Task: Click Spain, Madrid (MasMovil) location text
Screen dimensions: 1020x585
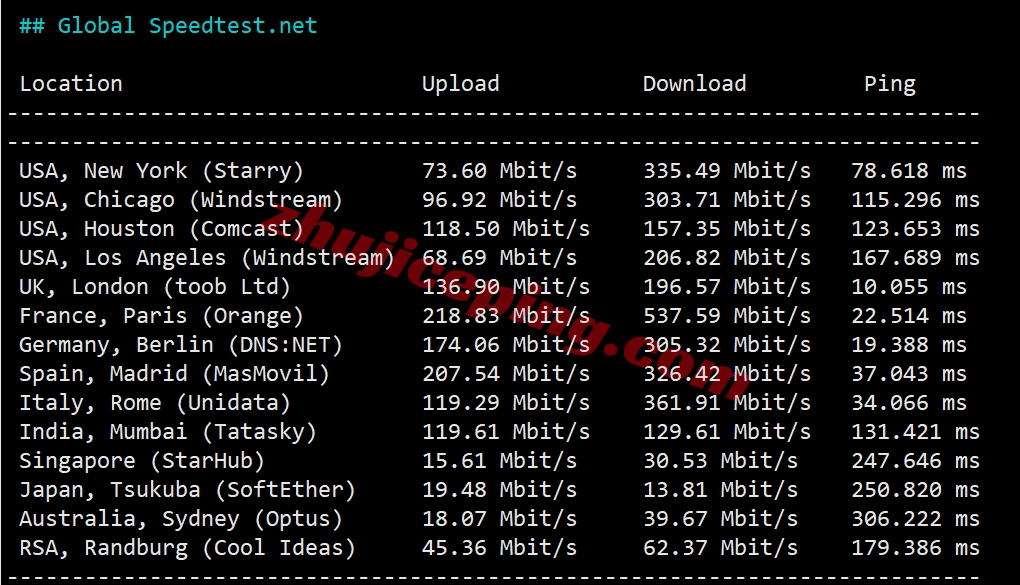Action: click(174, 374)
